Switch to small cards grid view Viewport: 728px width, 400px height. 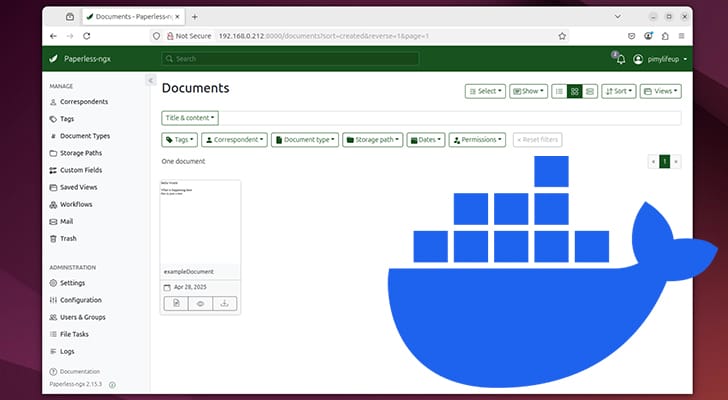pos(574,91)
